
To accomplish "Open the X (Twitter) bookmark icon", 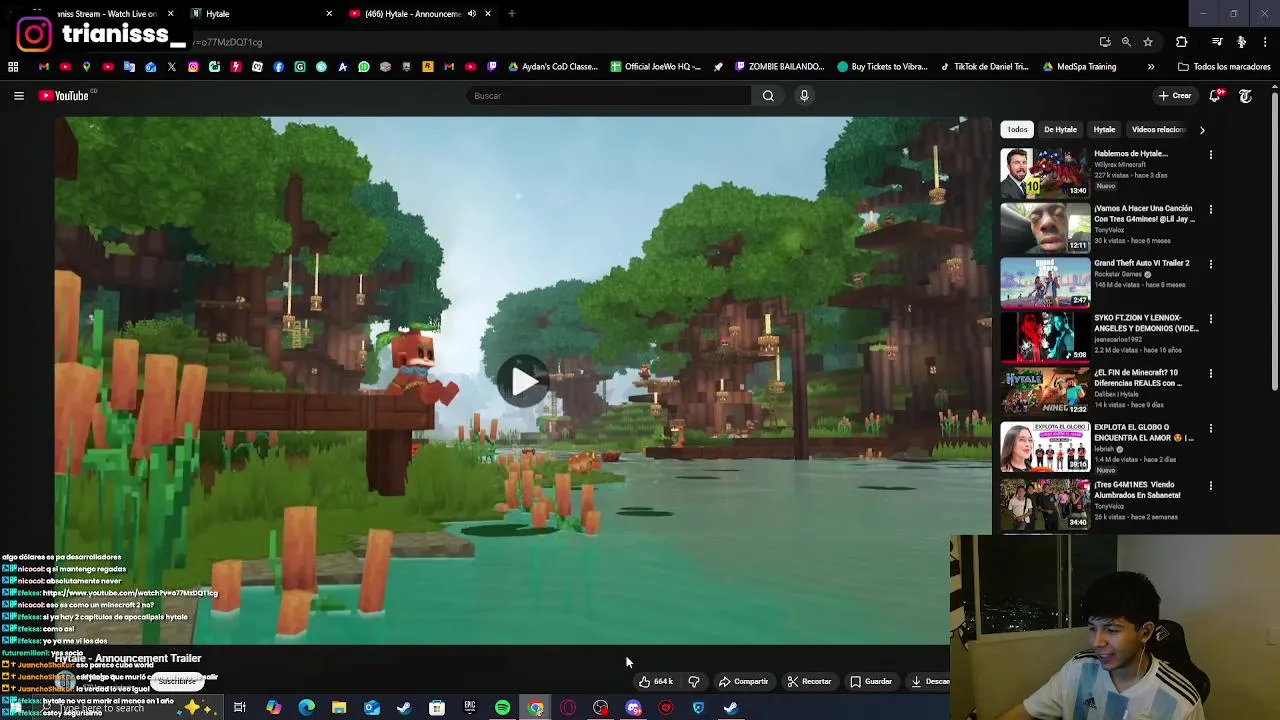I will pyautogui.click(x=172, y=67).
